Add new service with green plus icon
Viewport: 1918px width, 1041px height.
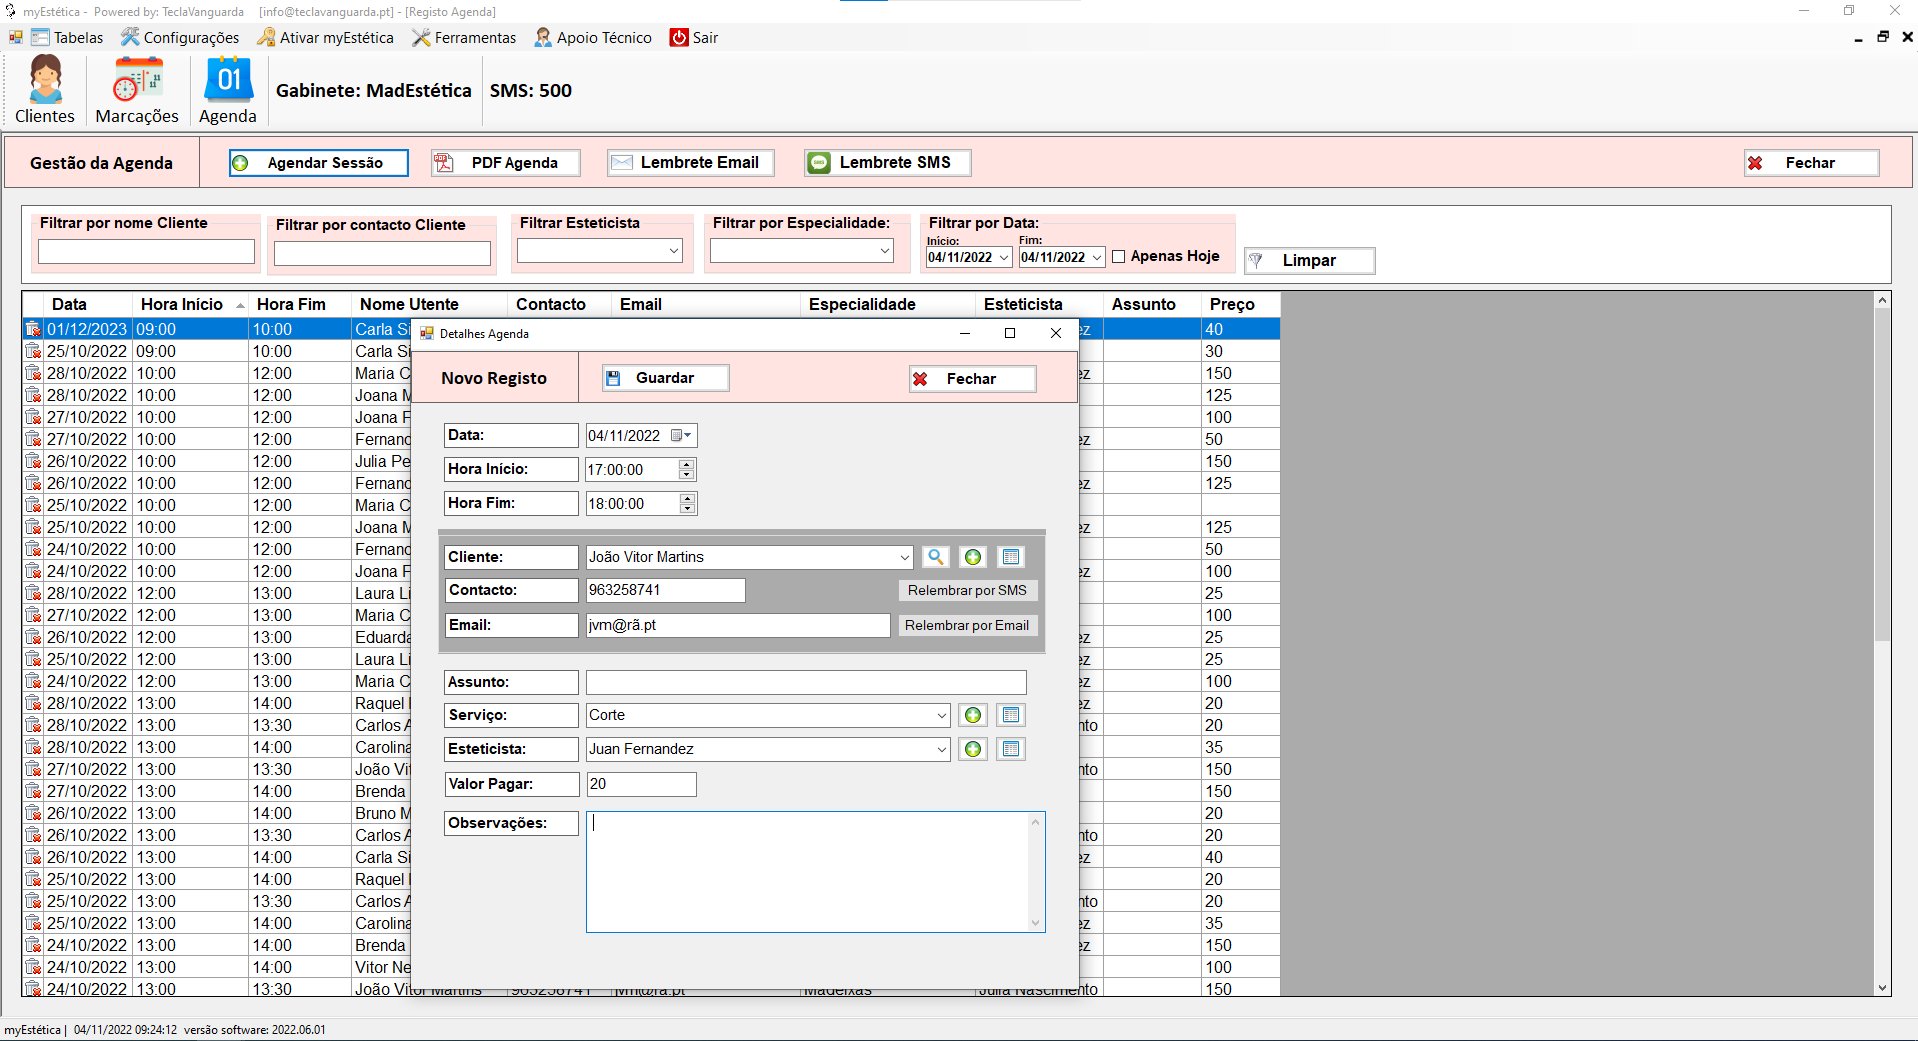(973, 715)
